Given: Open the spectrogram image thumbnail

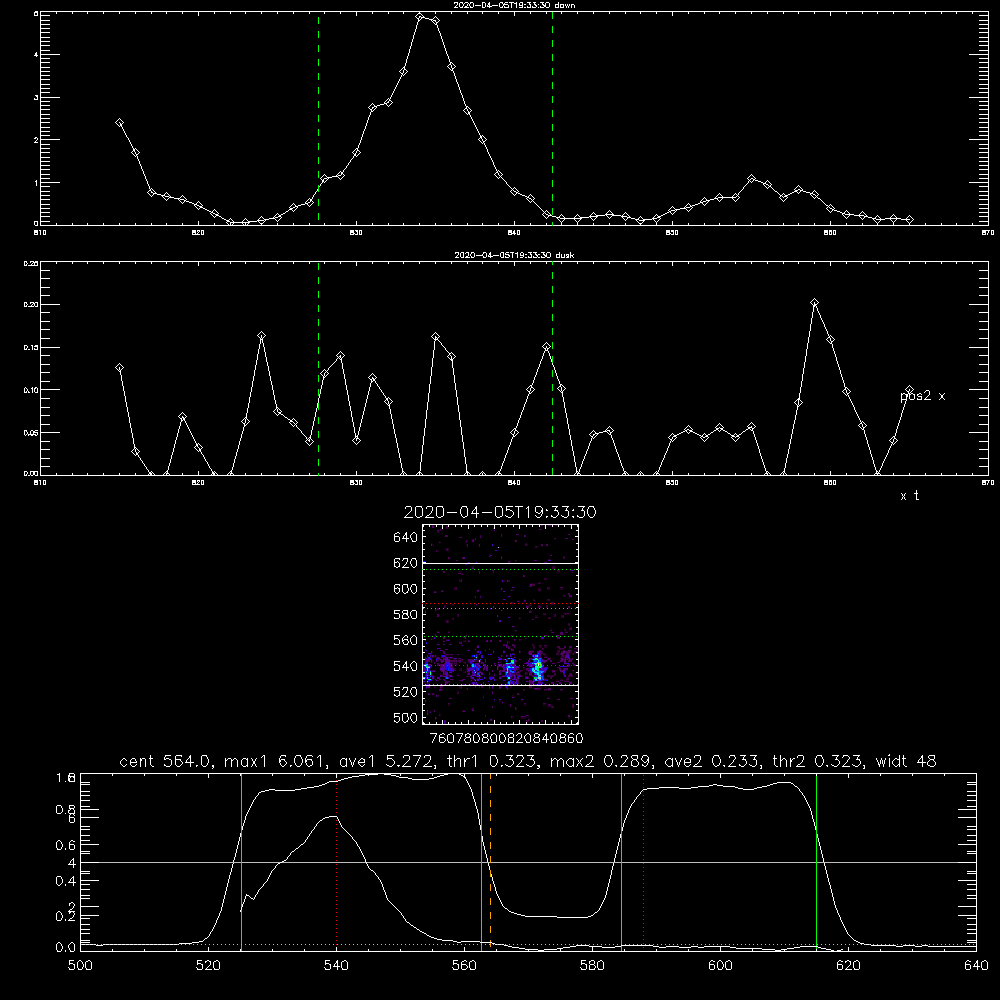Looking at the screenshot, I should pyautogui.click(x=500, y=624).
